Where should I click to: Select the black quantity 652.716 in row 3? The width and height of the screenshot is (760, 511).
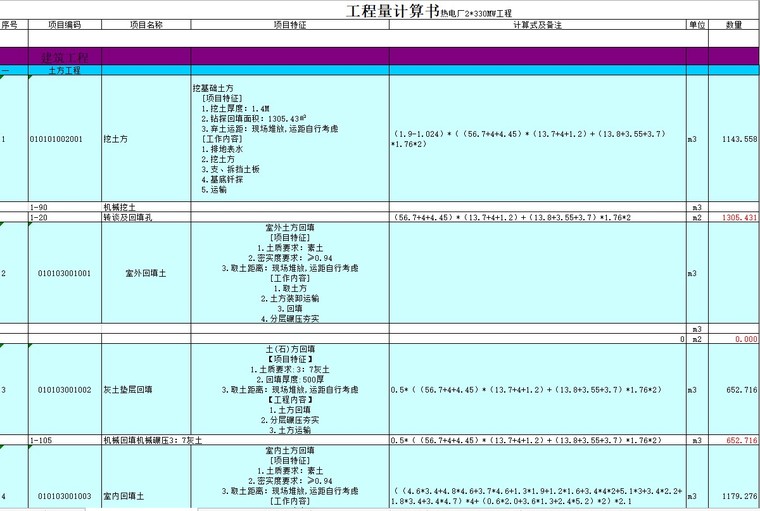click(x=741, y=390)
